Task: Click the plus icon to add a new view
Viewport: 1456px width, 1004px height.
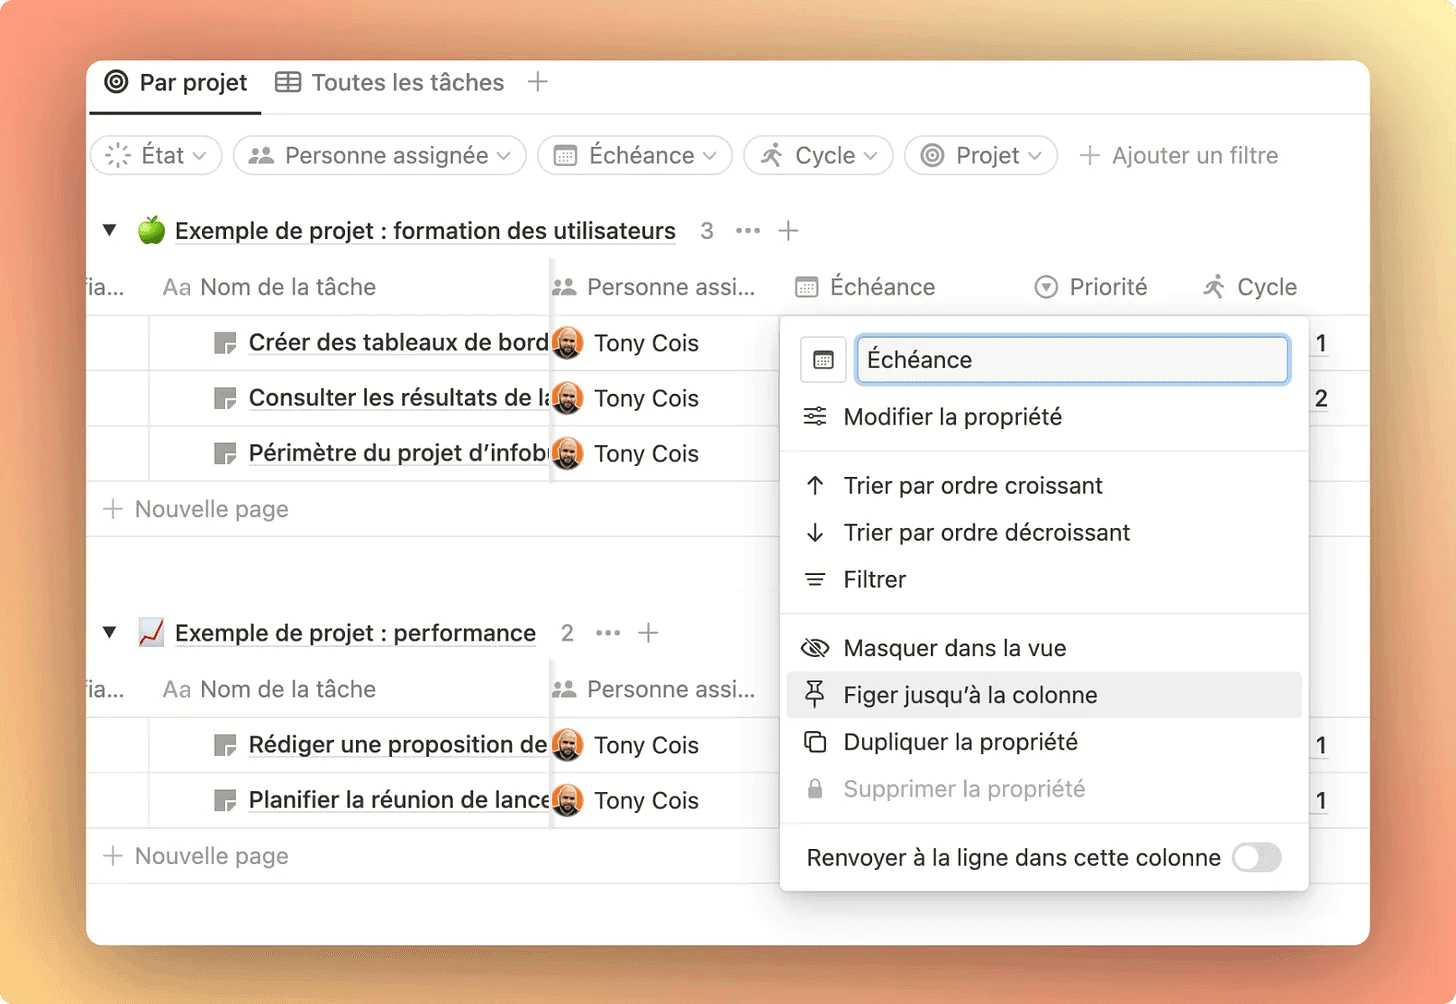Action: 538,82
